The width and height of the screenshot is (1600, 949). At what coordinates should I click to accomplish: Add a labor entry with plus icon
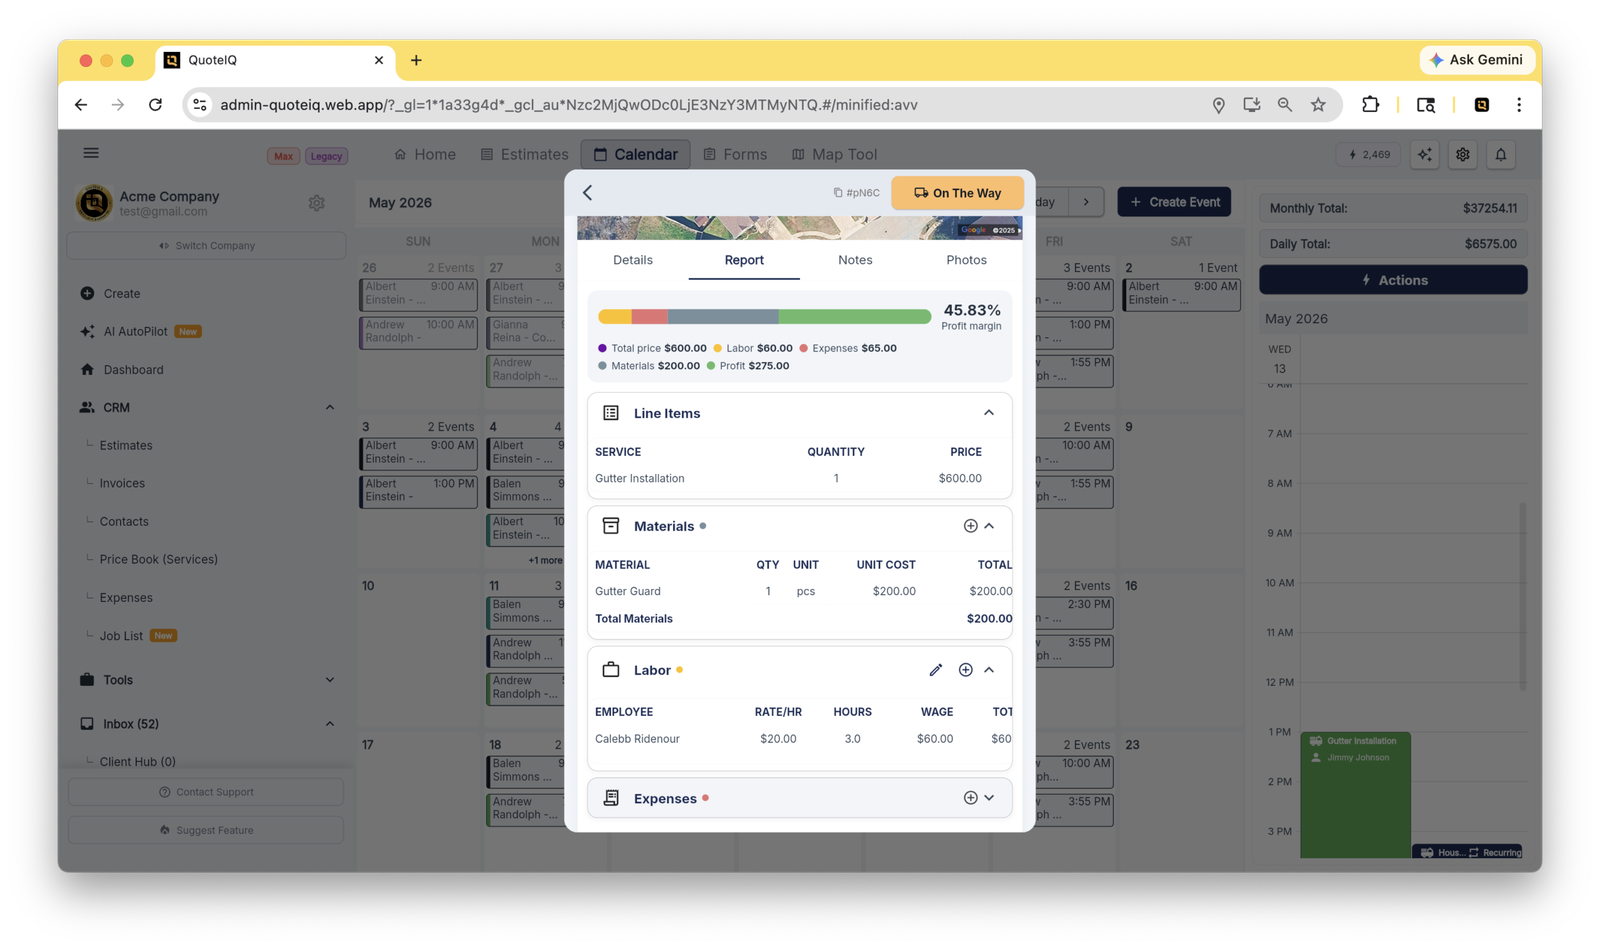click(x=966, y=670)
